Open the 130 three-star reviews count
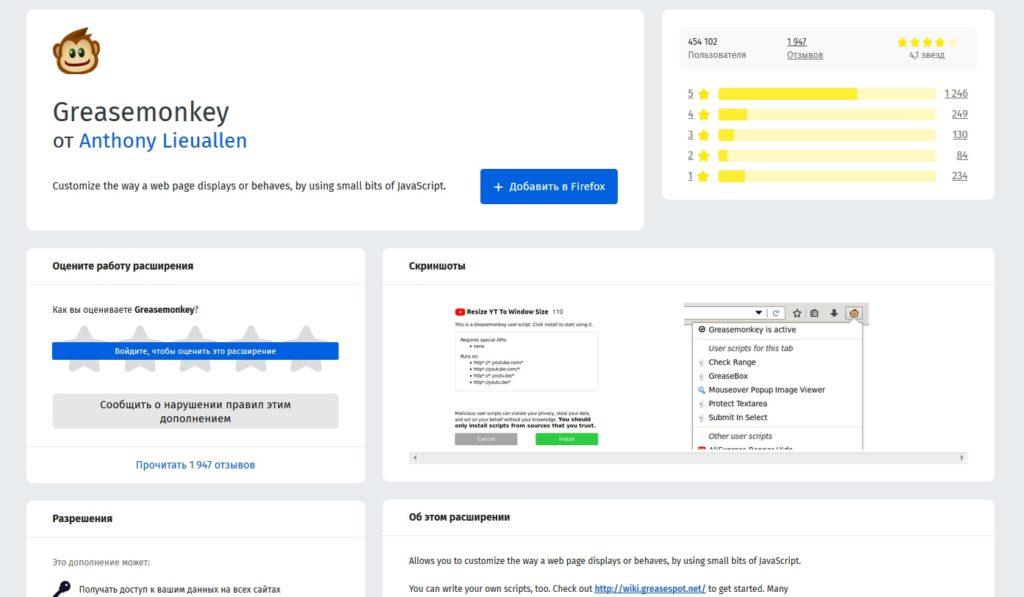The image size is (1024, 597). 959,135
